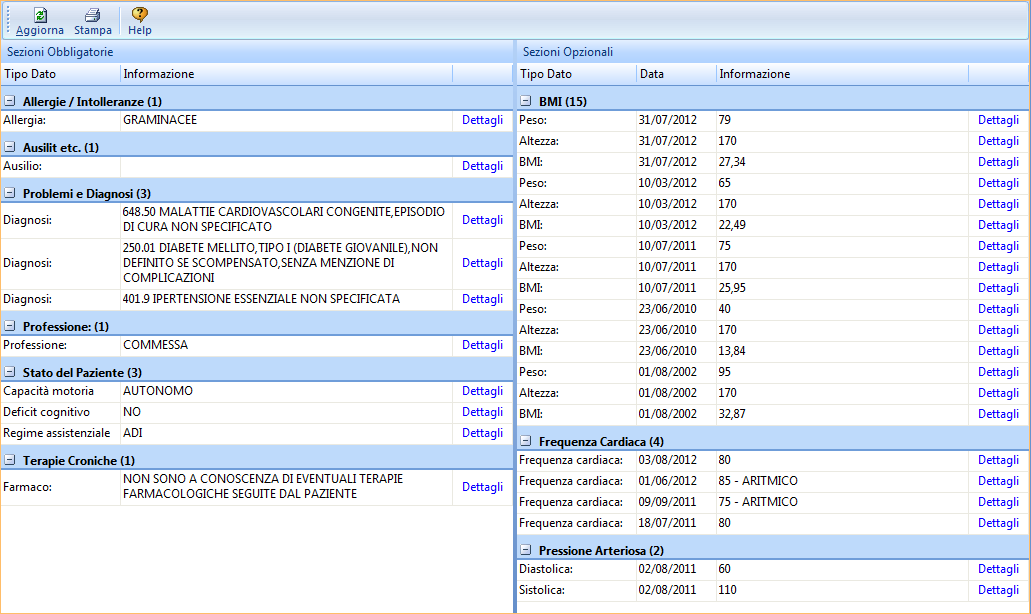
Task: Open Dettagli for Professione COMMESSA
Action: click(482, 345)
